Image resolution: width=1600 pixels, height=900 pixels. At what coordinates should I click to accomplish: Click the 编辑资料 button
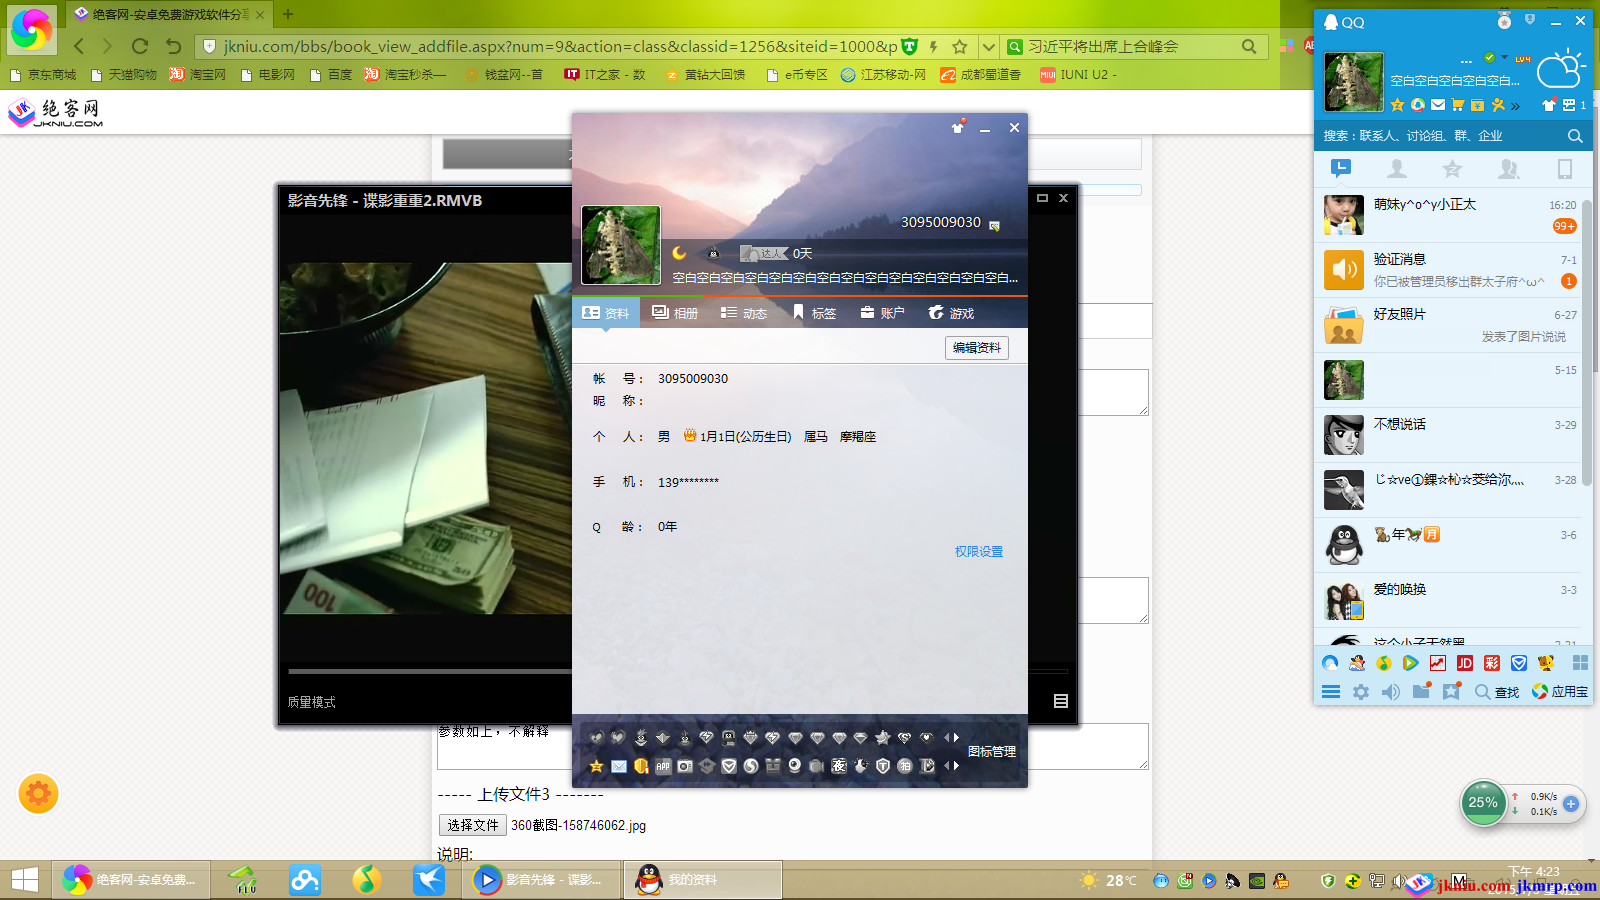point(976,348)
